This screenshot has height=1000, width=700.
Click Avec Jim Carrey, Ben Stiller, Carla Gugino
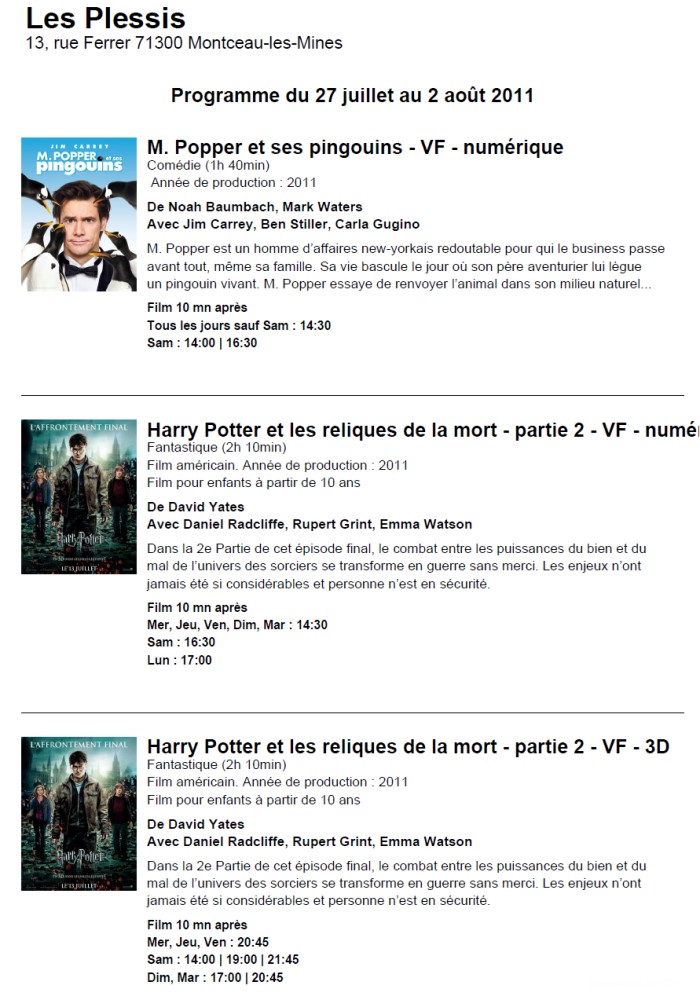click(283, 224)
